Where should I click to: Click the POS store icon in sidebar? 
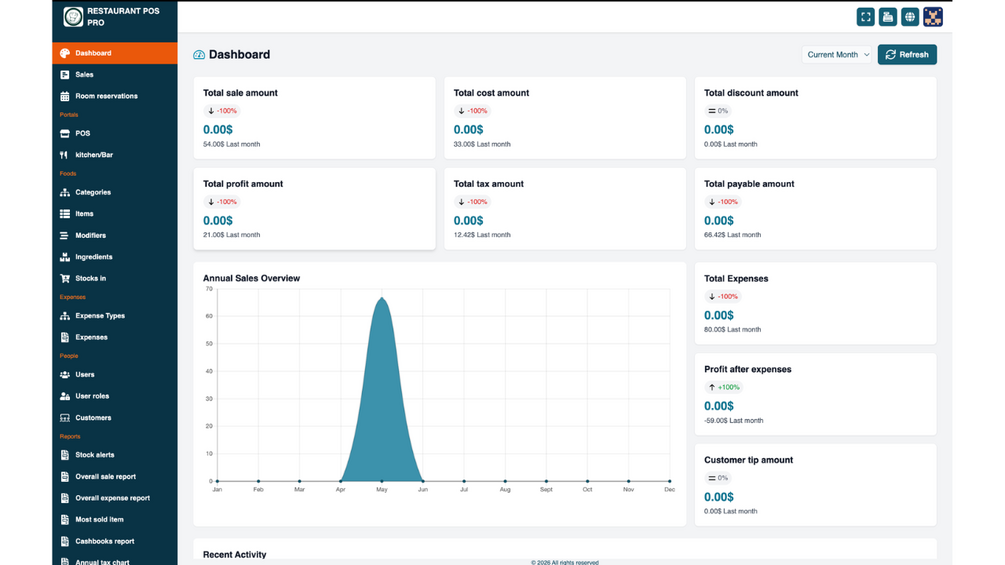click(65, 133)
